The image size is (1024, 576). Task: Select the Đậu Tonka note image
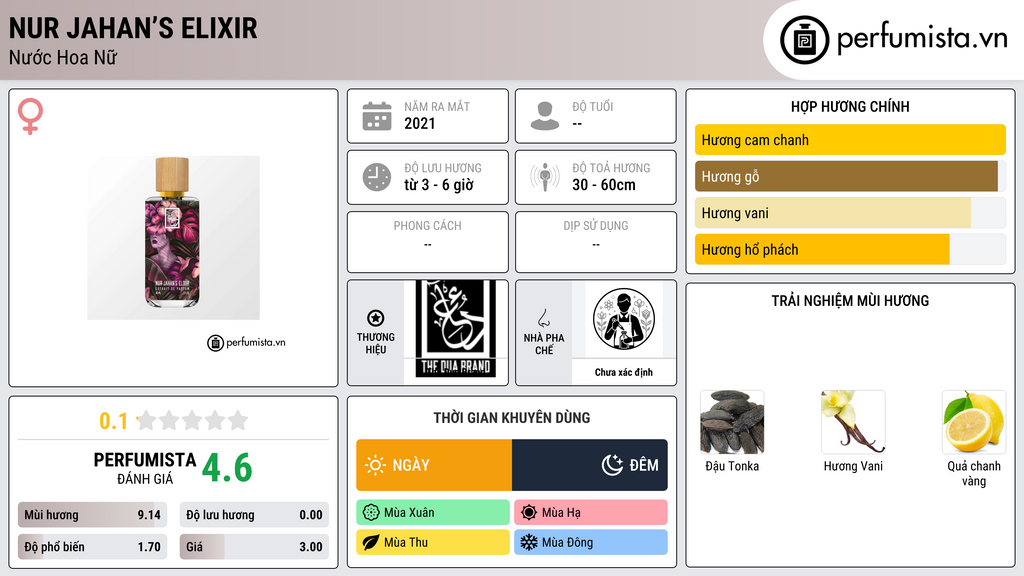pos(732,423)
